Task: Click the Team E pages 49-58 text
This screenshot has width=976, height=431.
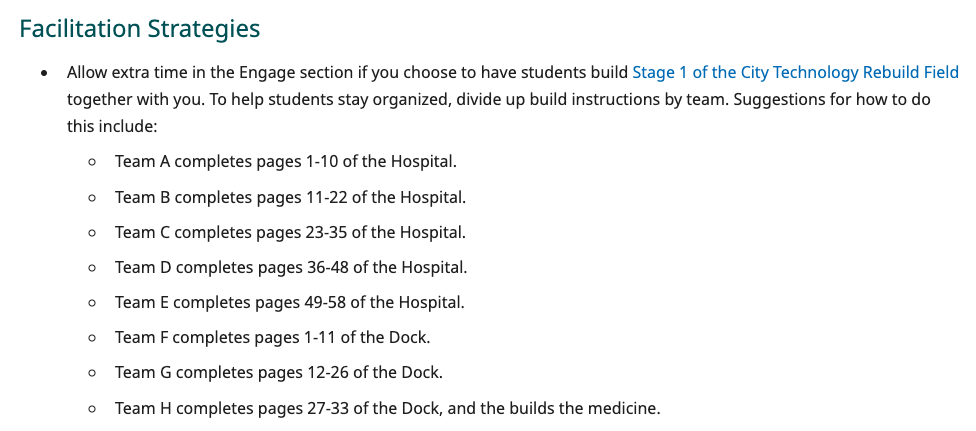Action: point(290,302)
